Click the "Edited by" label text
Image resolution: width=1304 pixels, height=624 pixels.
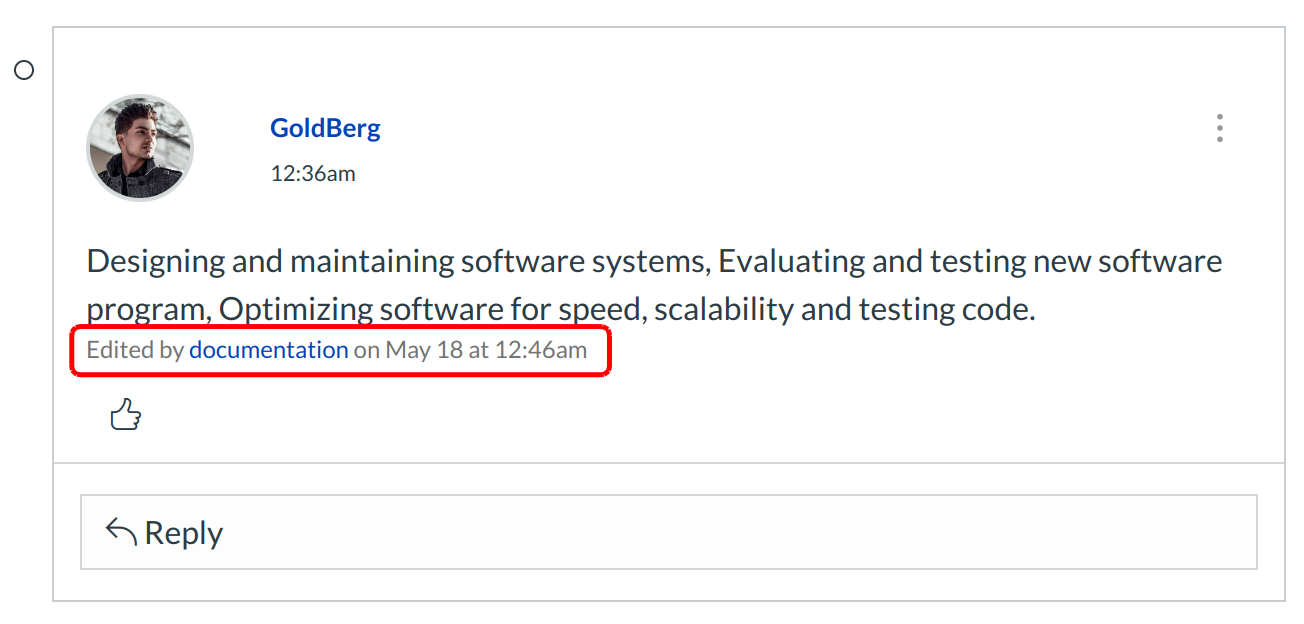point(135,350)
